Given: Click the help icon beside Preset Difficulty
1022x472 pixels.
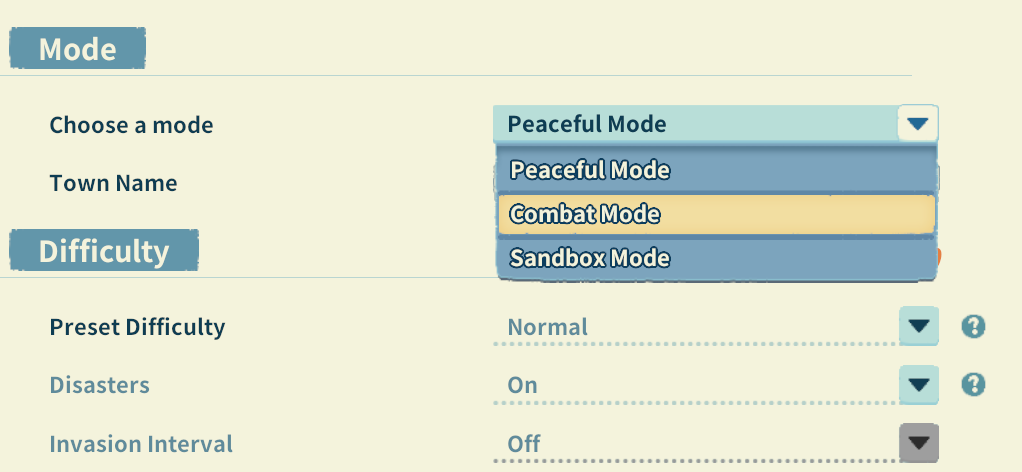Looking at the screenshot, I should [973, 327].
